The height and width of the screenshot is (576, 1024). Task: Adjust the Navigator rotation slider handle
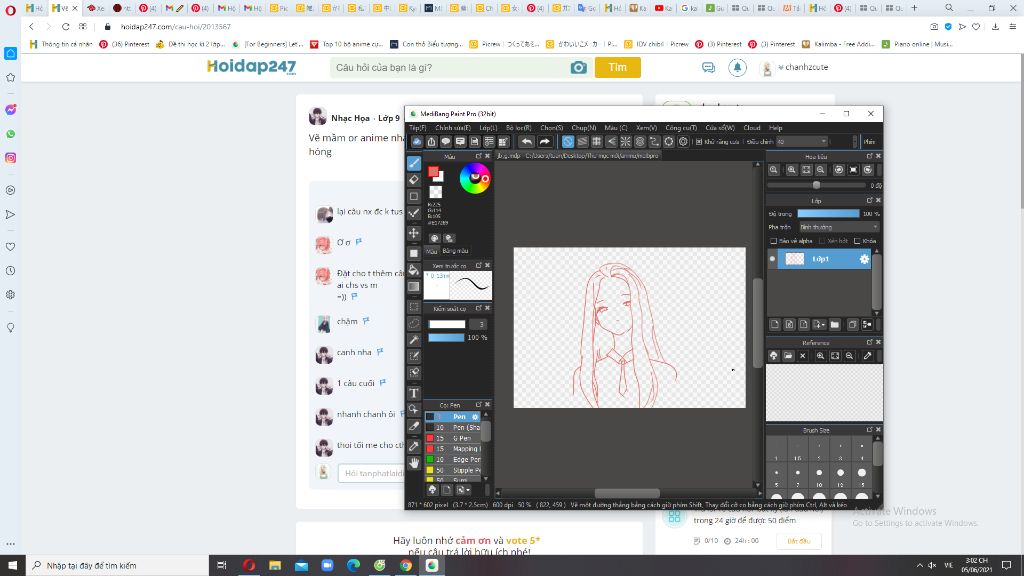click(x=816, y=185)
